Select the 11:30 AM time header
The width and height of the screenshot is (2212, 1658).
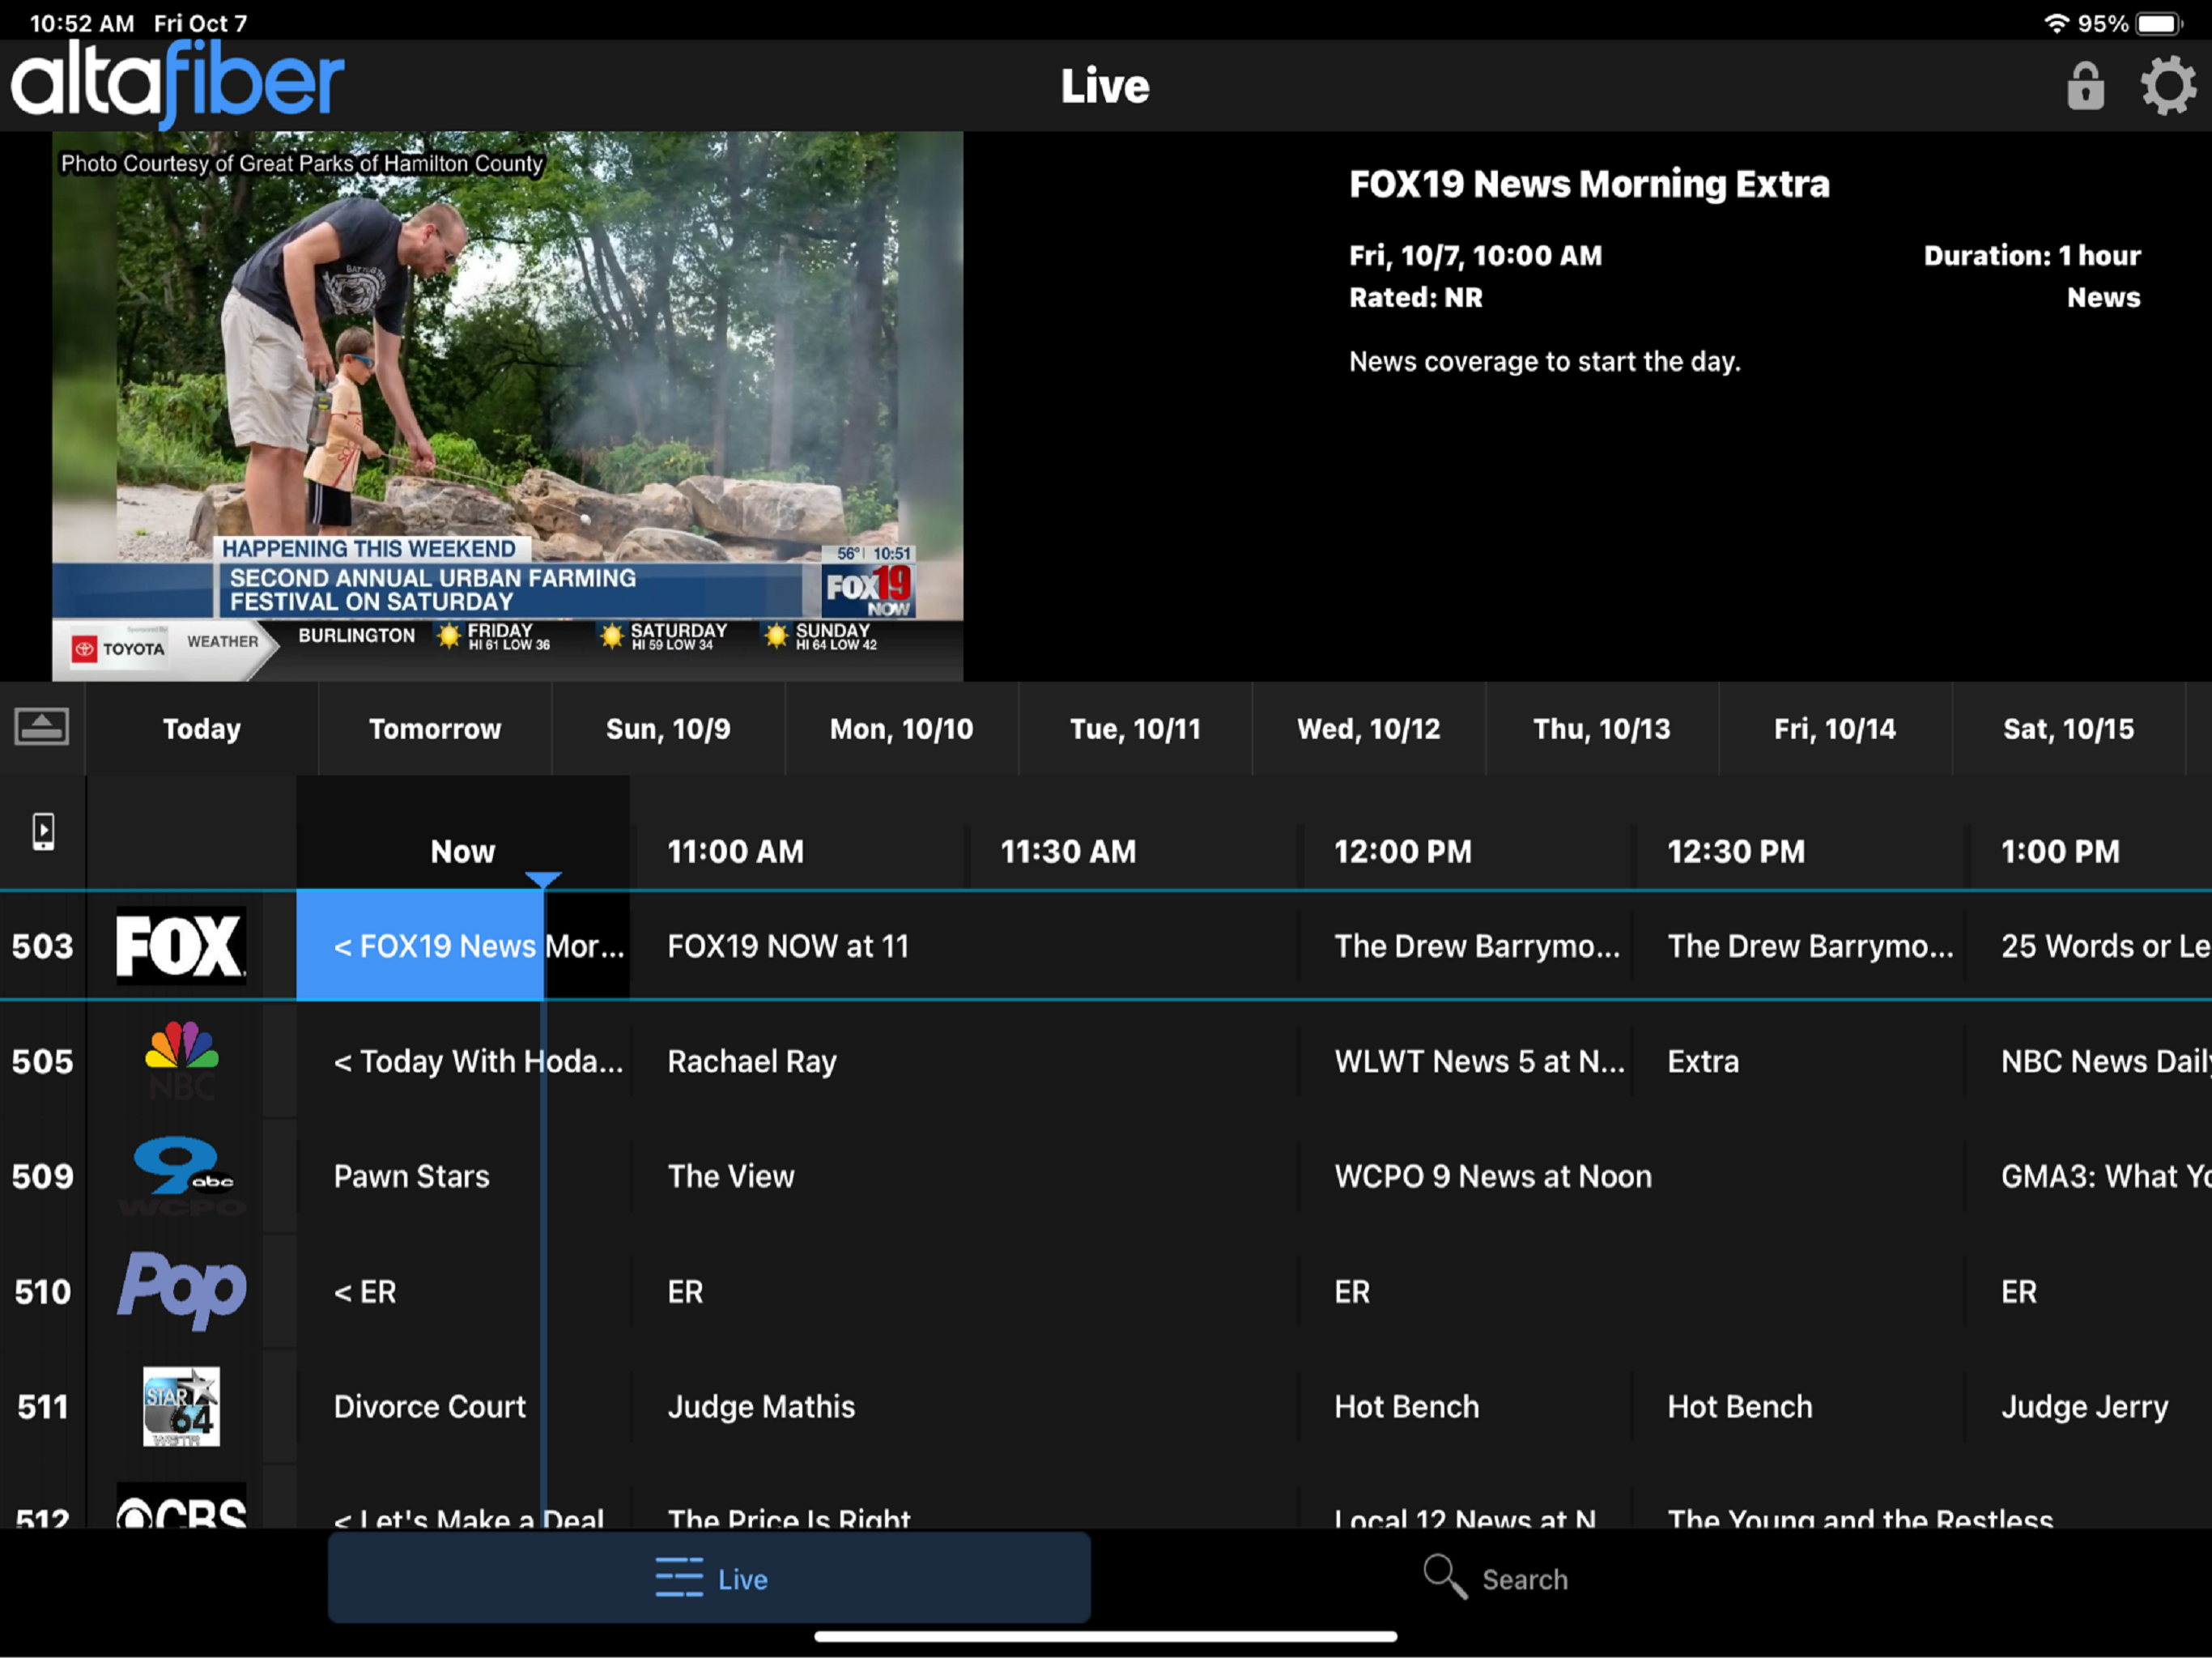(x=1069, y=851)
